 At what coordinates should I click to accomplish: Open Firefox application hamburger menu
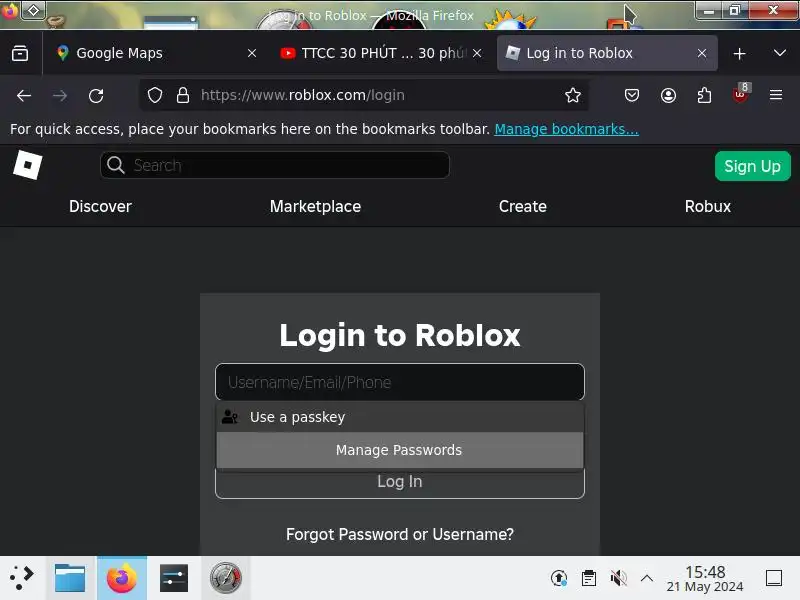tap(776, 95)
